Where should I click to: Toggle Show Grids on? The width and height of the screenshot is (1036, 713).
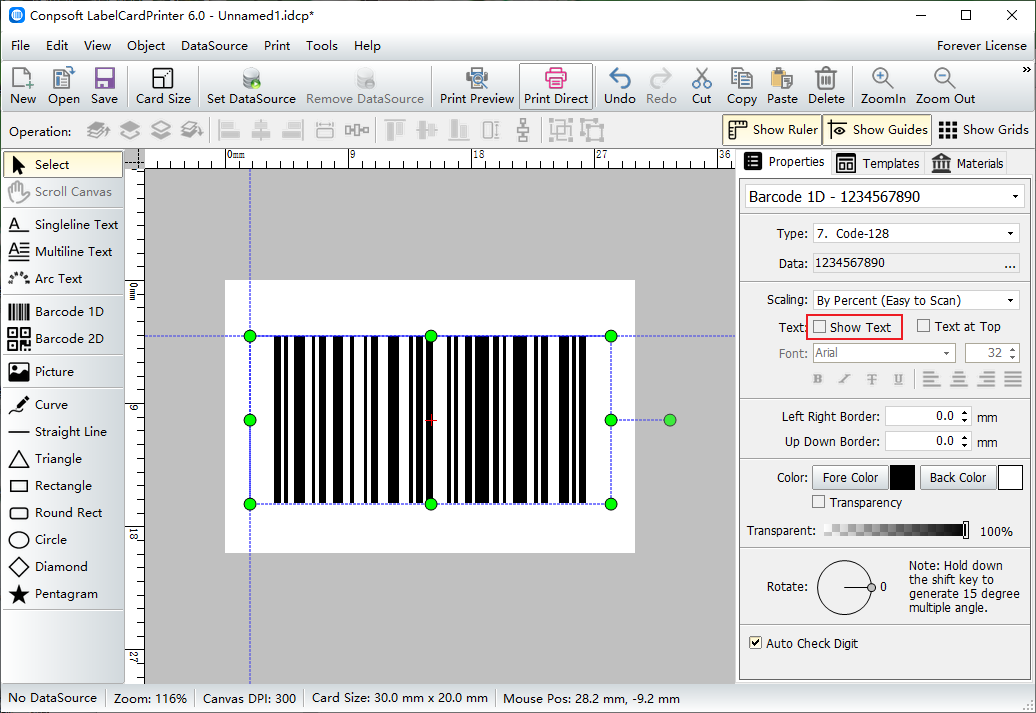(982, 130)
